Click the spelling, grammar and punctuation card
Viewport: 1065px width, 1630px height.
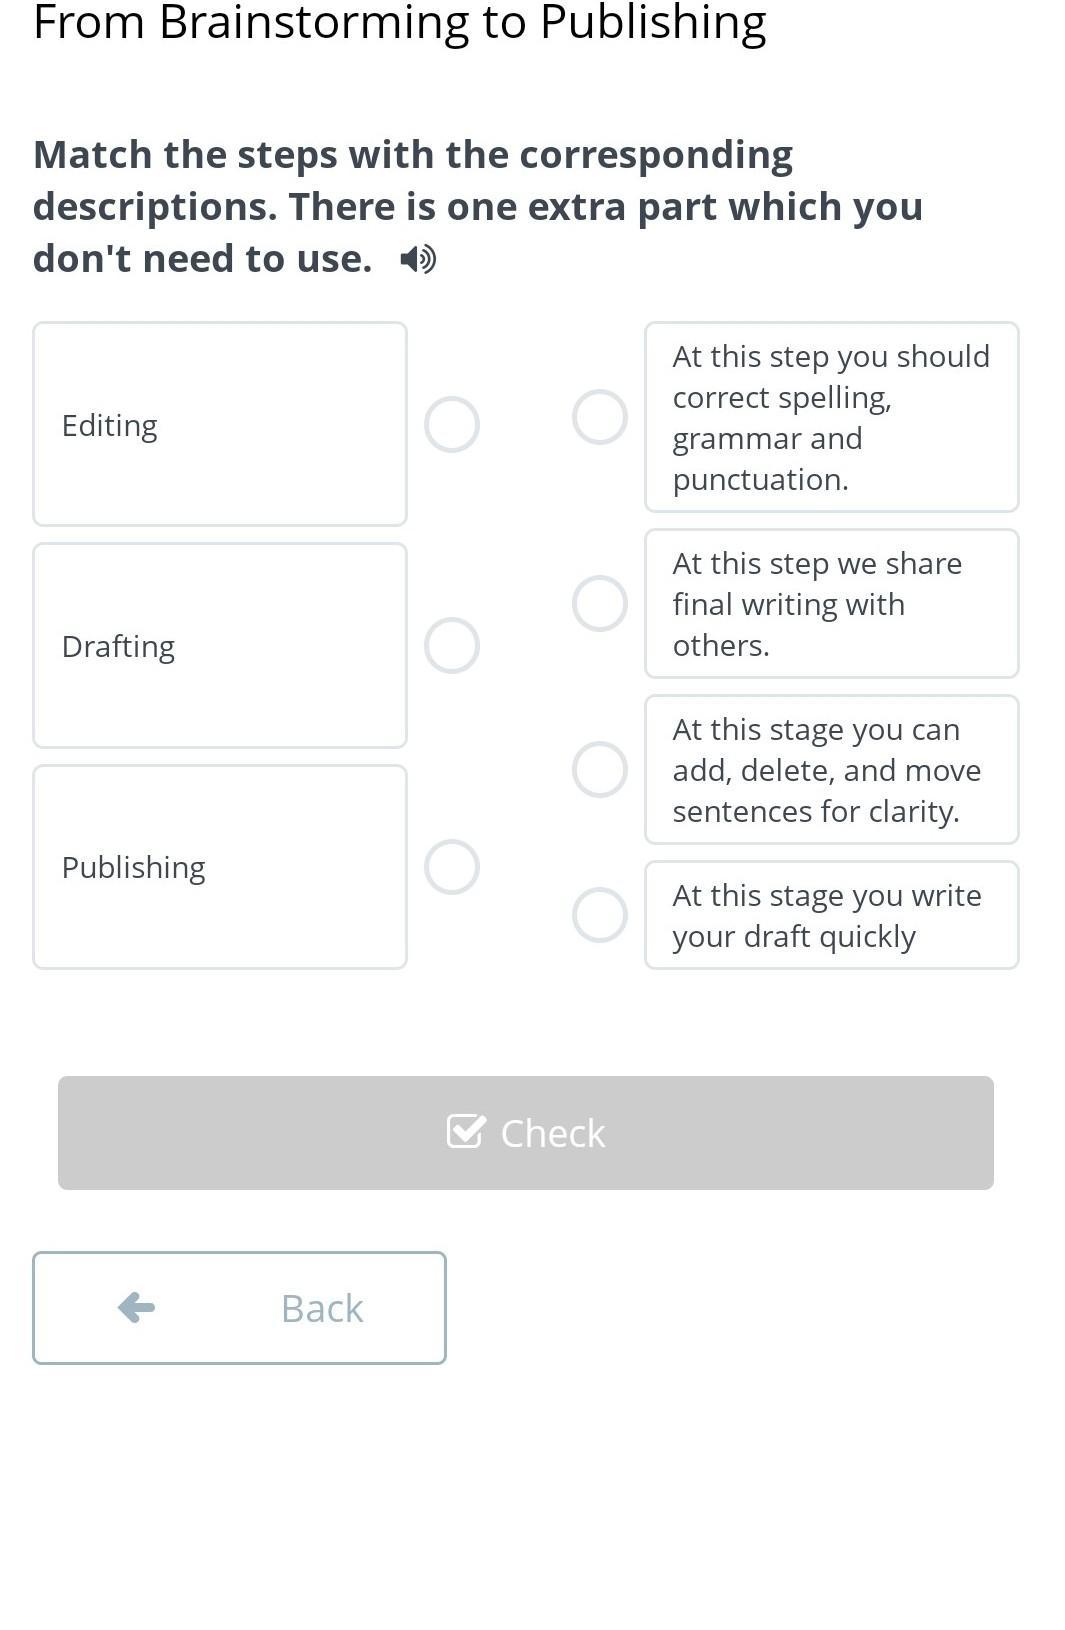point(831,417)
